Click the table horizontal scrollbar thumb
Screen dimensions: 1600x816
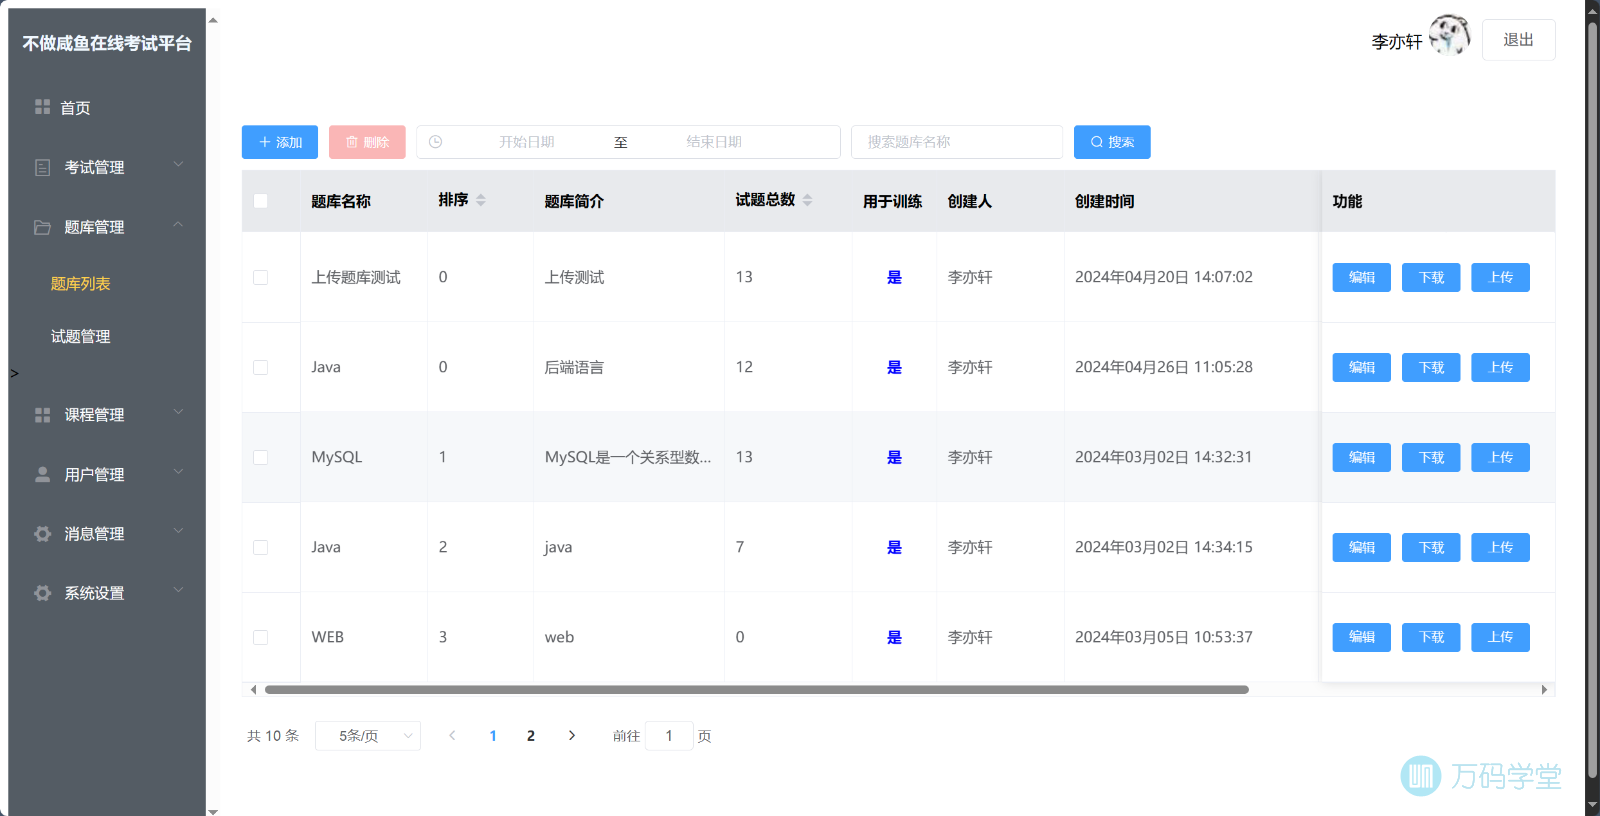pyautogui.click(x=756, y=689)
